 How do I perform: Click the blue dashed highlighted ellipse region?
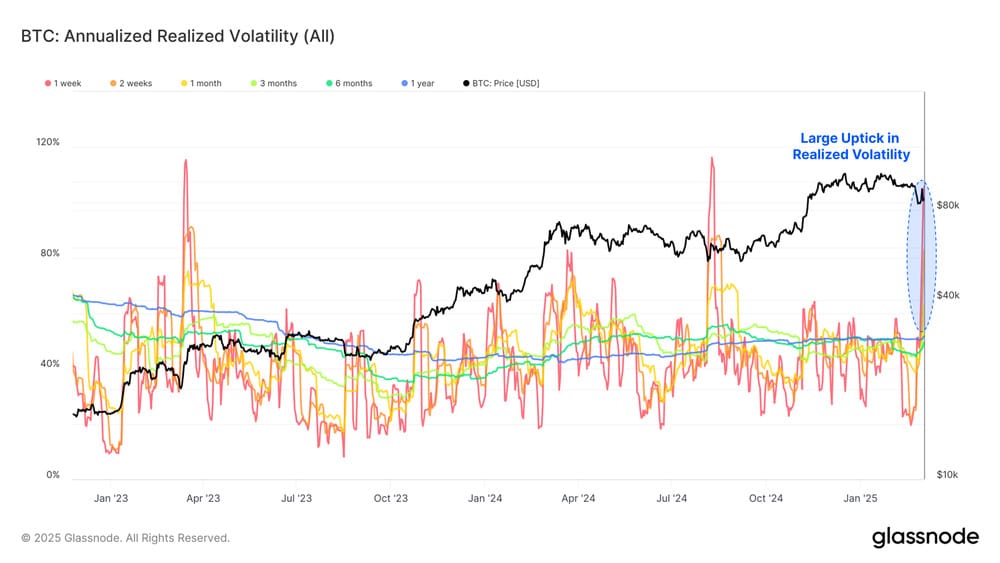point(922,256)
